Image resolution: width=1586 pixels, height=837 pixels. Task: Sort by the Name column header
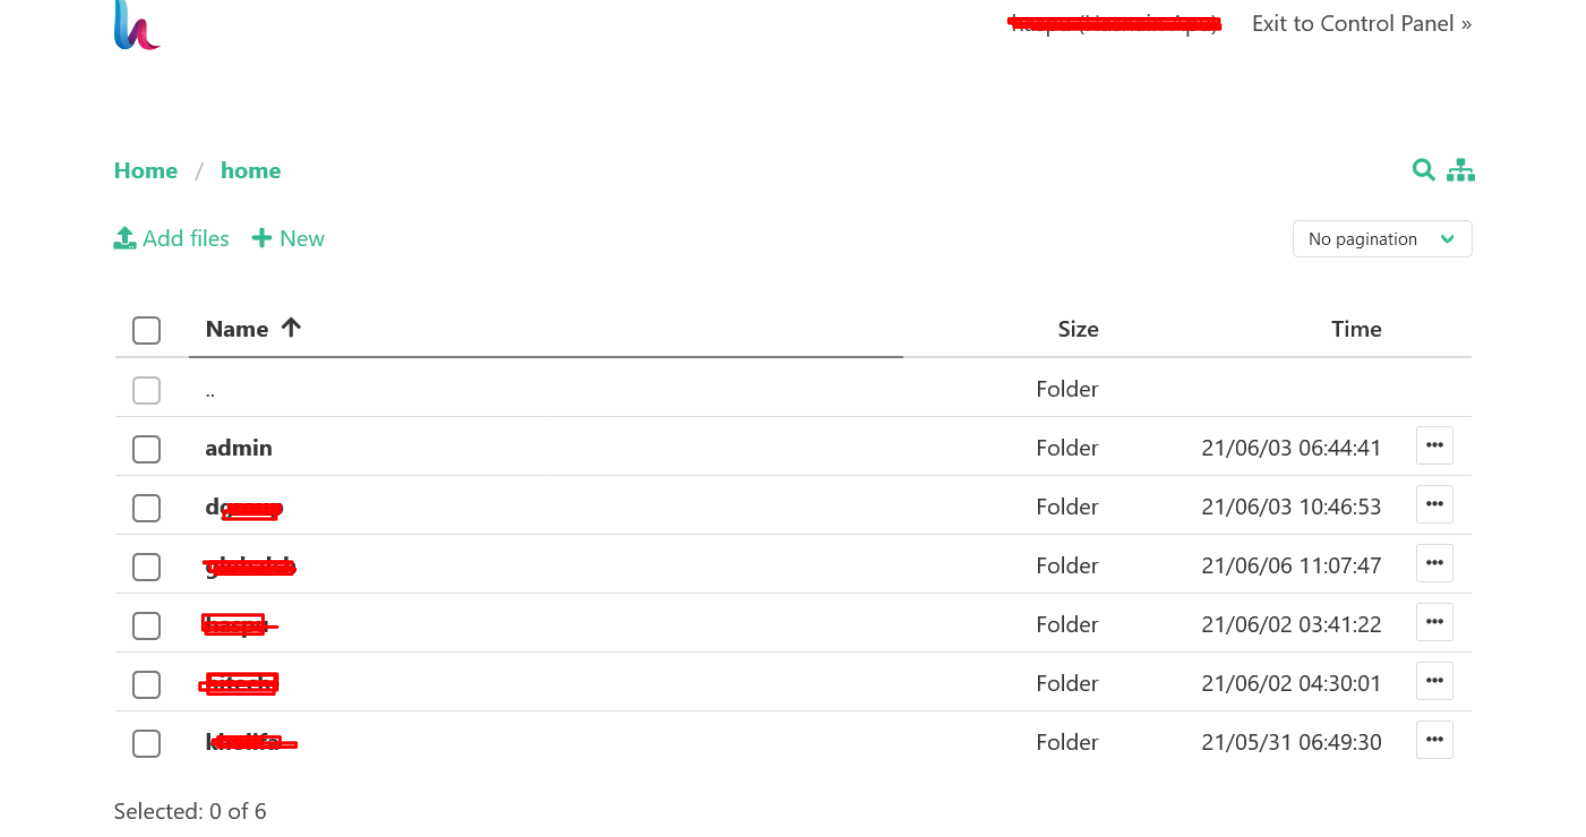(x=237, y=329)
